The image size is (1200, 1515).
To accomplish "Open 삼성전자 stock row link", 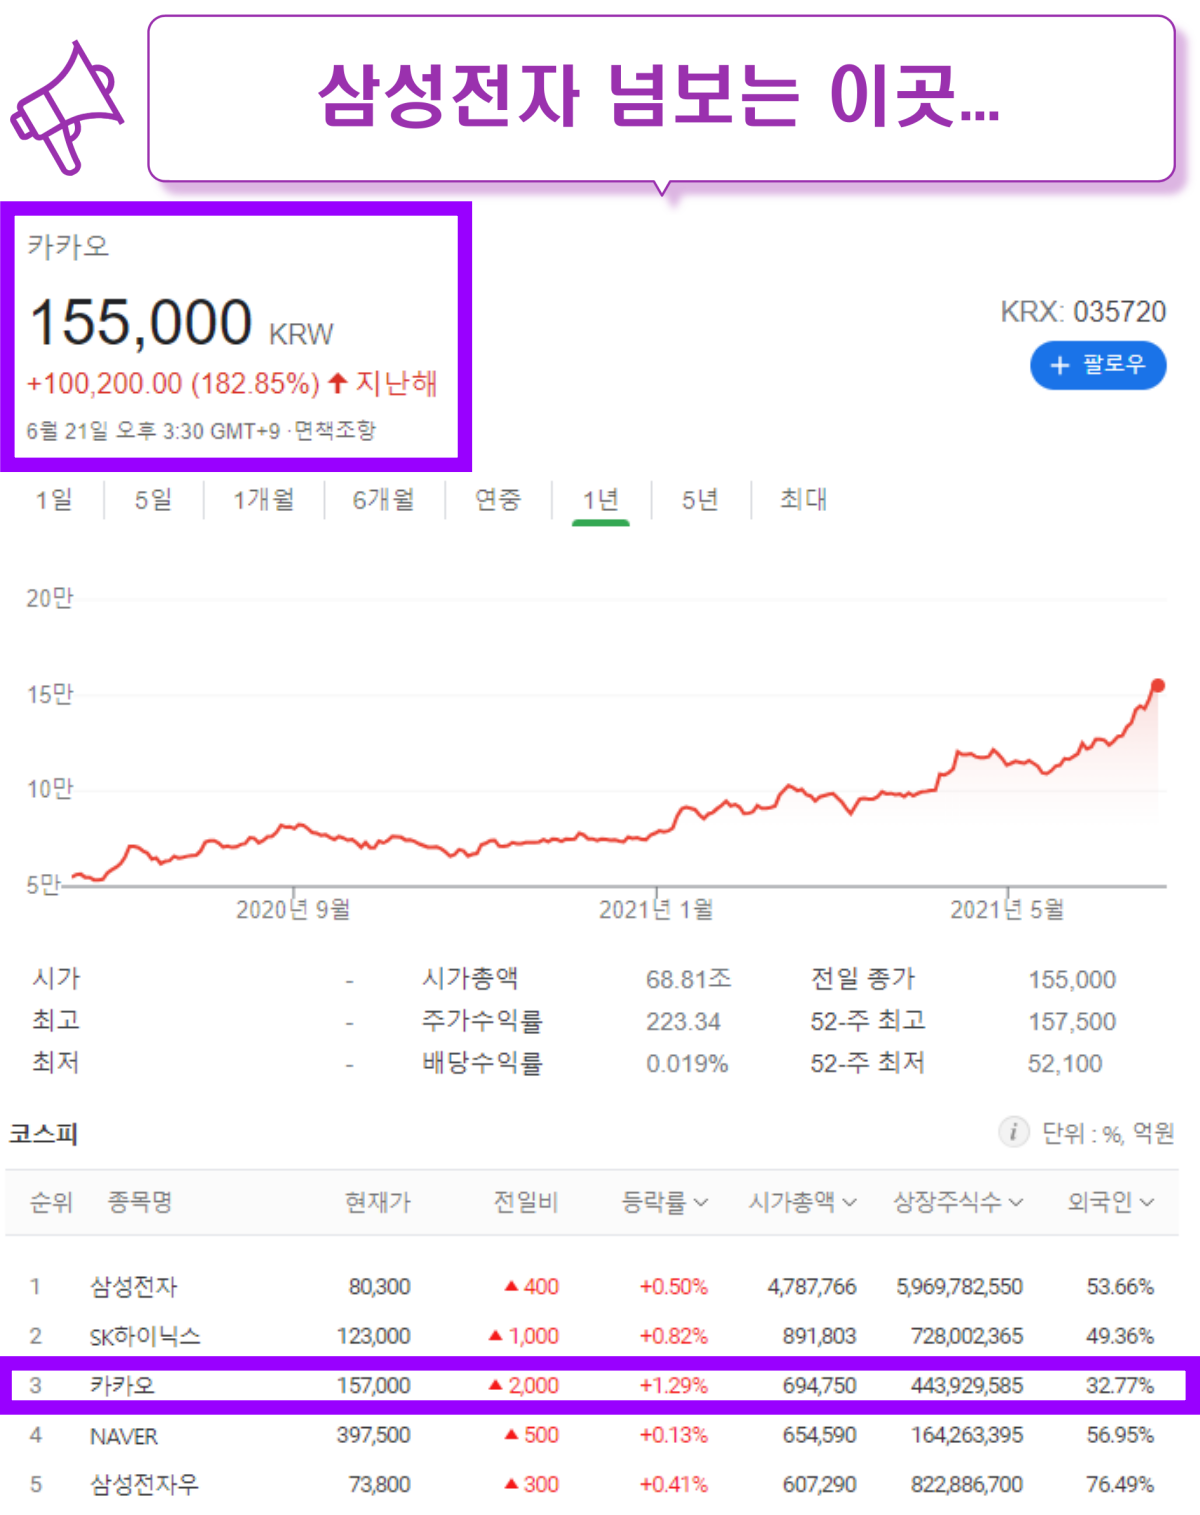I will tap(134, 1287).
